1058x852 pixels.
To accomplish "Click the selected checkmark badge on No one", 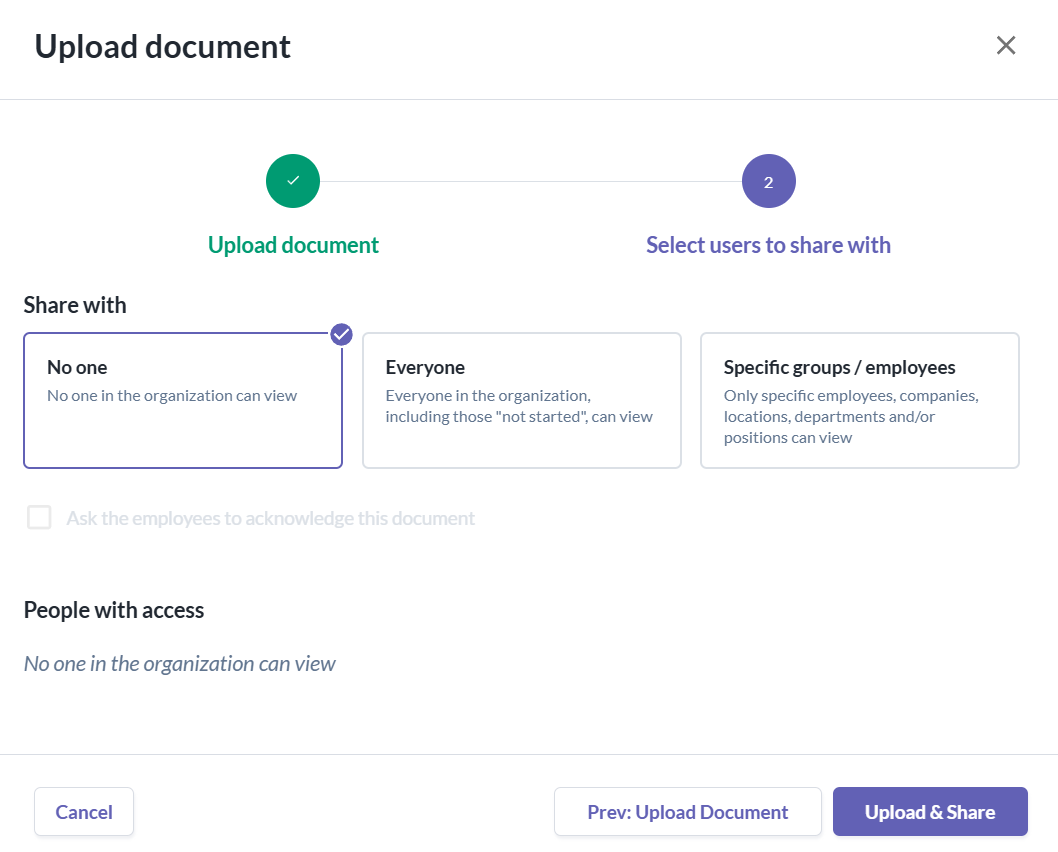I will (x=341, y=334).
